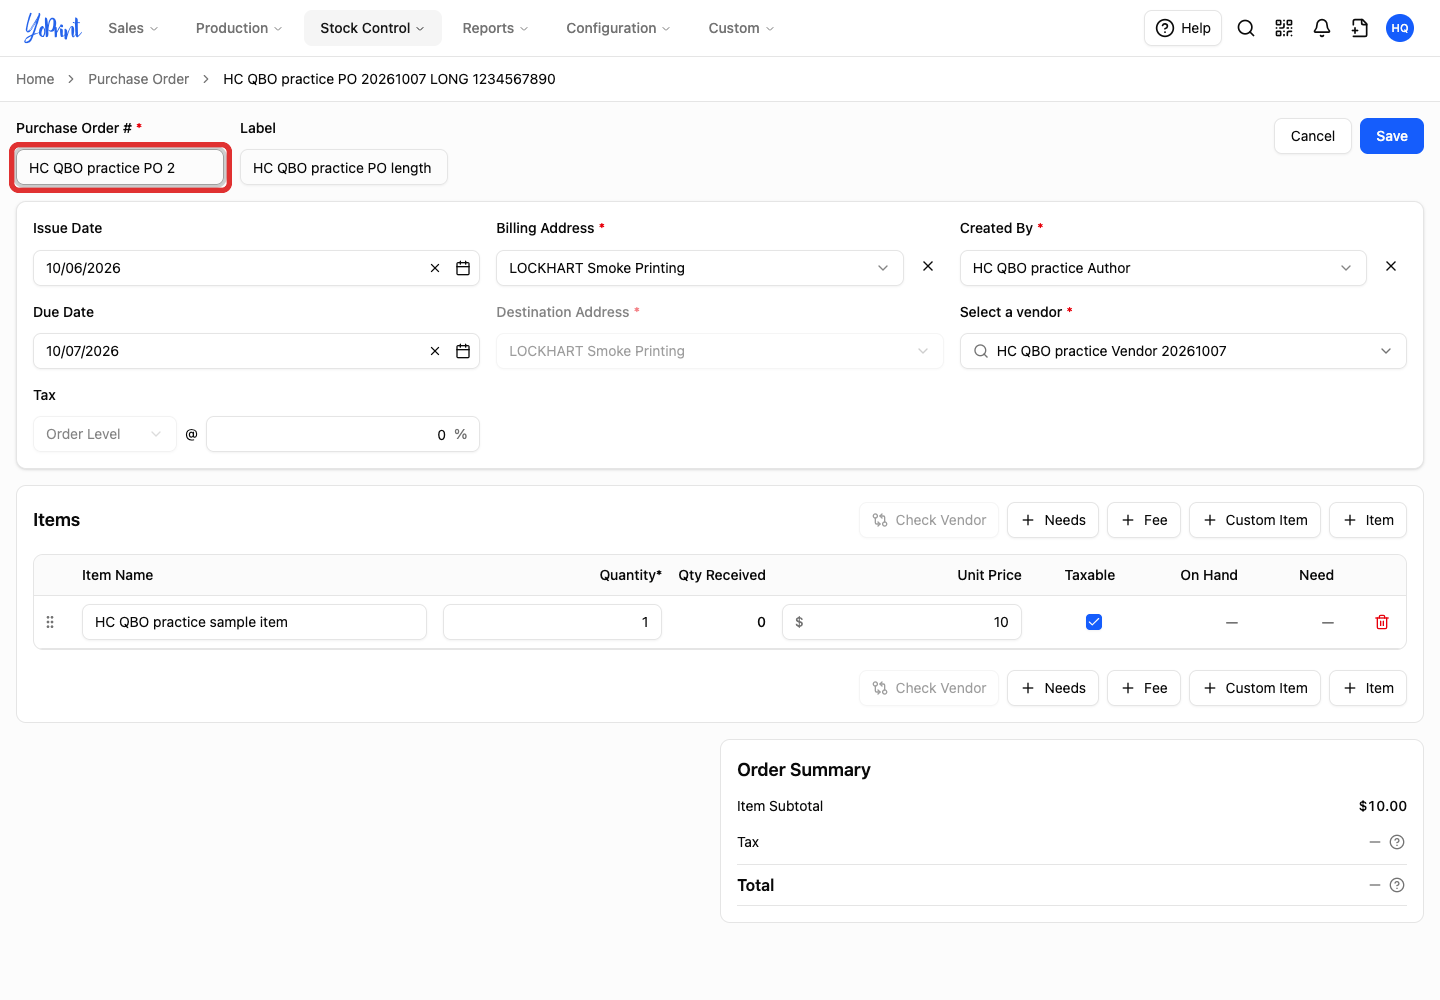Image resolution: width=1440 pixels, height=1000 pixels.
Task: Clear the Billing Address selection
Action: click(928, 266)
